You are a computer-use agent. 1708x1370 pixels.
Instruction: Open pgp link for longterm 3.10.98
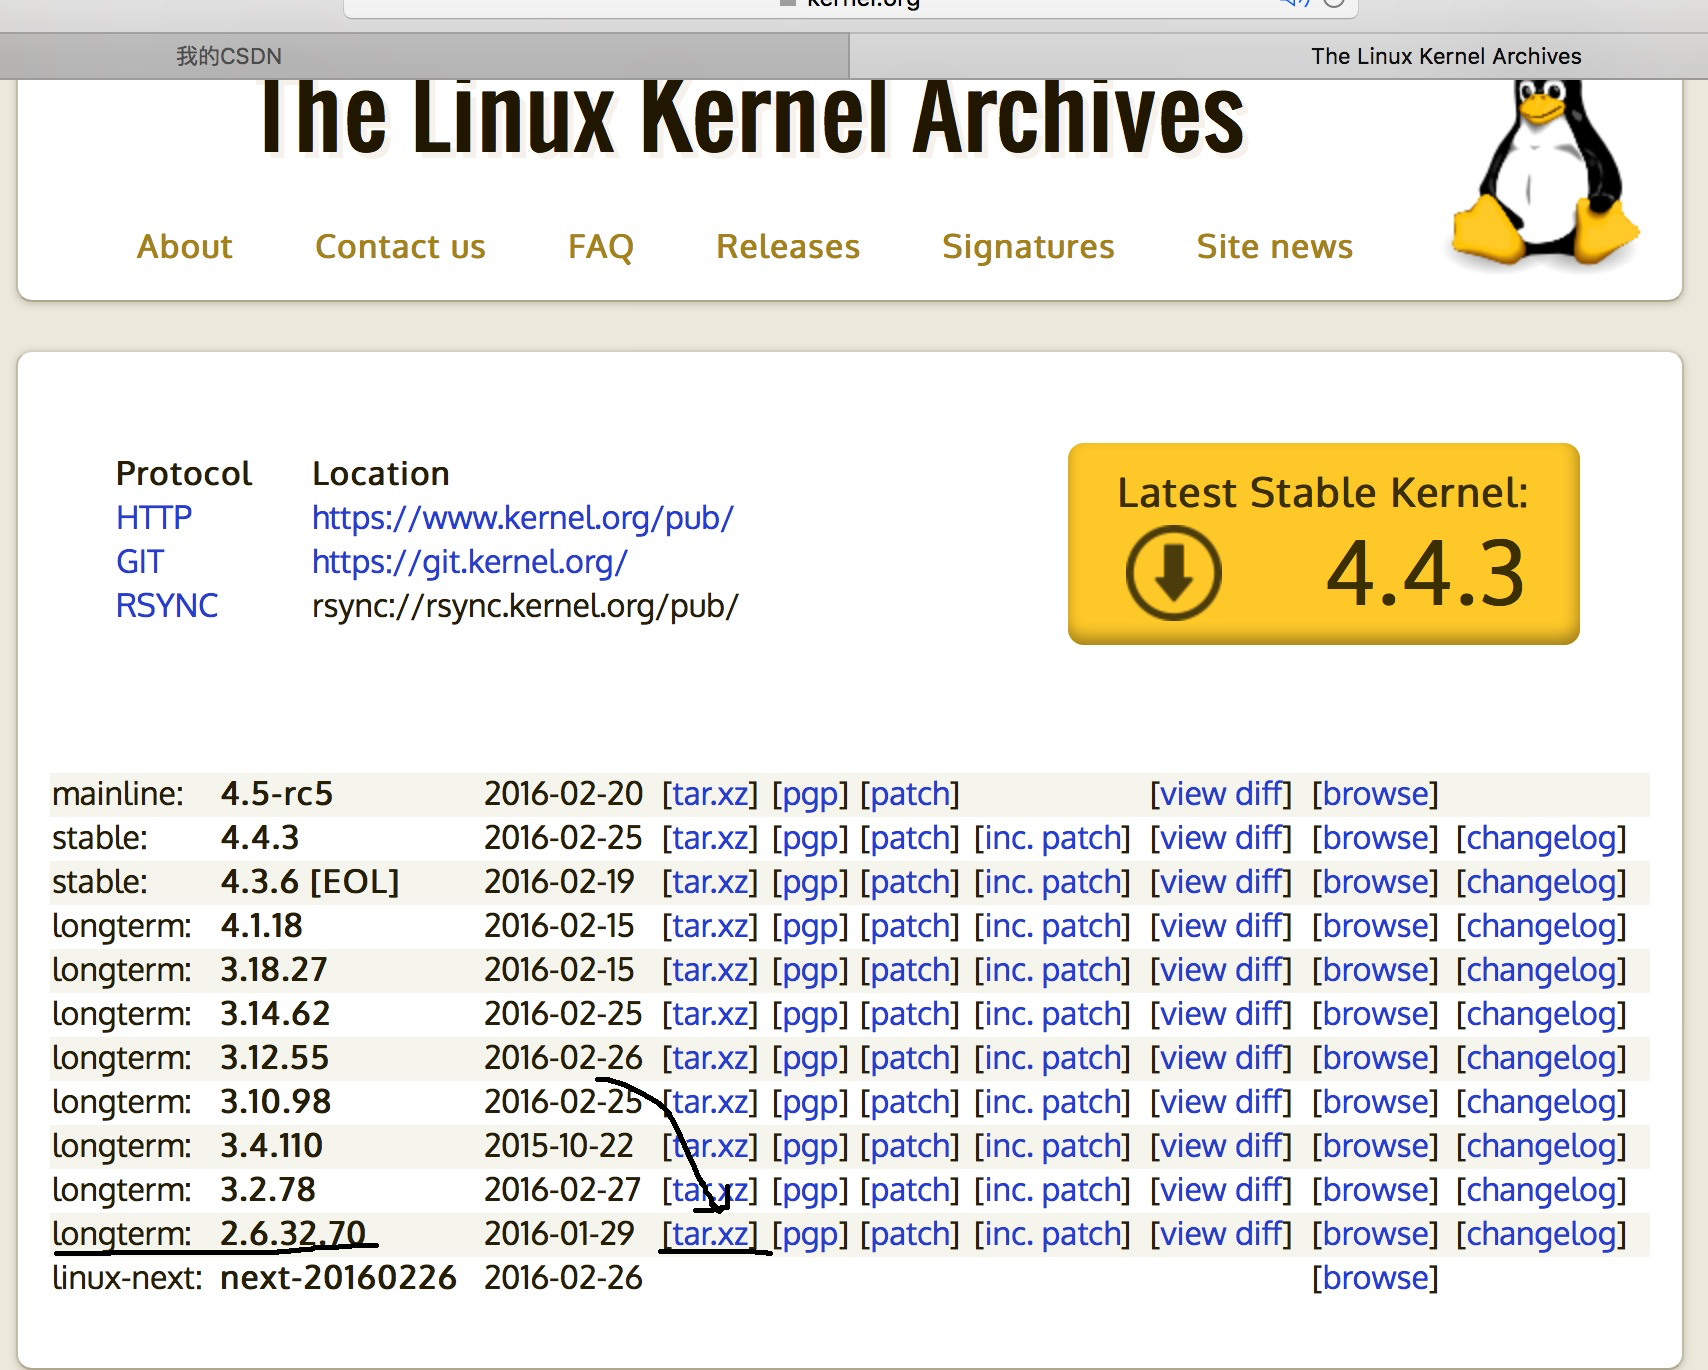pyautogui.click(x=810, y=1102)
